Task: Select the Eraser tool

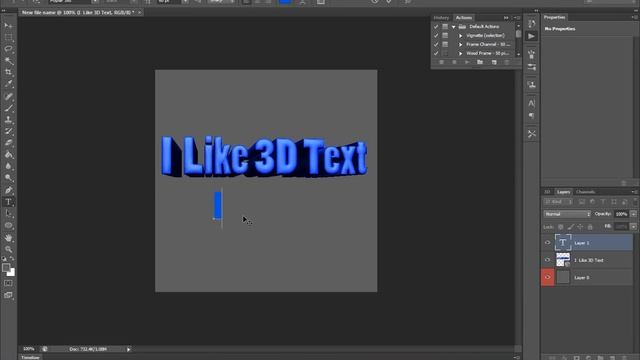Action: [8, 143]
